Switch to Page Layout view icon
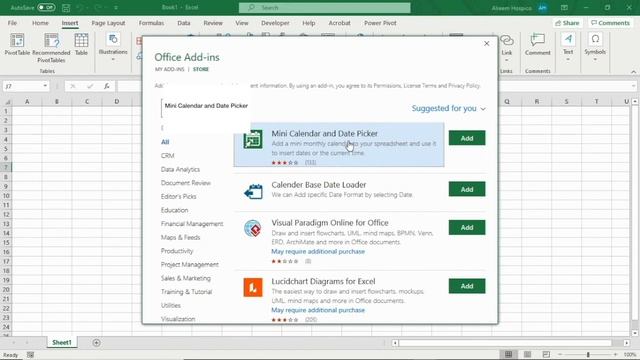640x360 pixels. click(527, 354)
